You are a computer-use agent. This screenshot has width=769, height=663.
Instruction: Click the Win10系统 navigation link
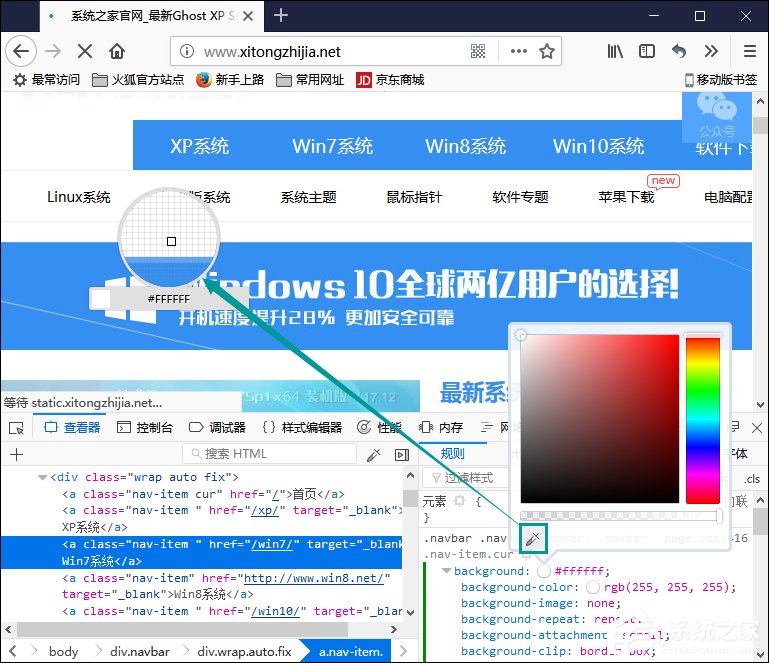click(598, 146)
